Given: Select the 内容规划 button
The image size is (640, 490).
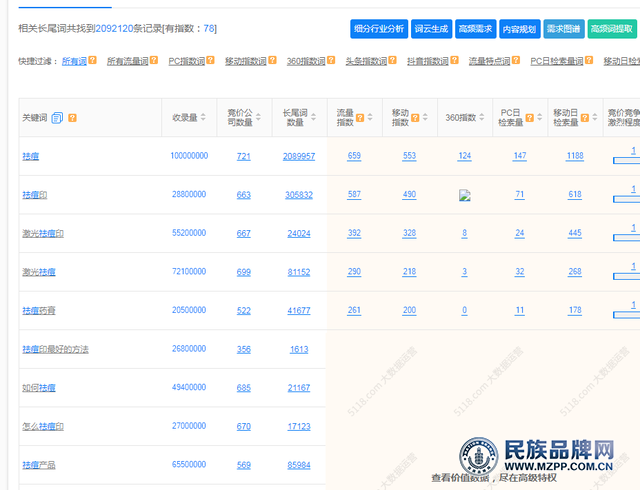Looking at the screenshot, I should (520, 29).
